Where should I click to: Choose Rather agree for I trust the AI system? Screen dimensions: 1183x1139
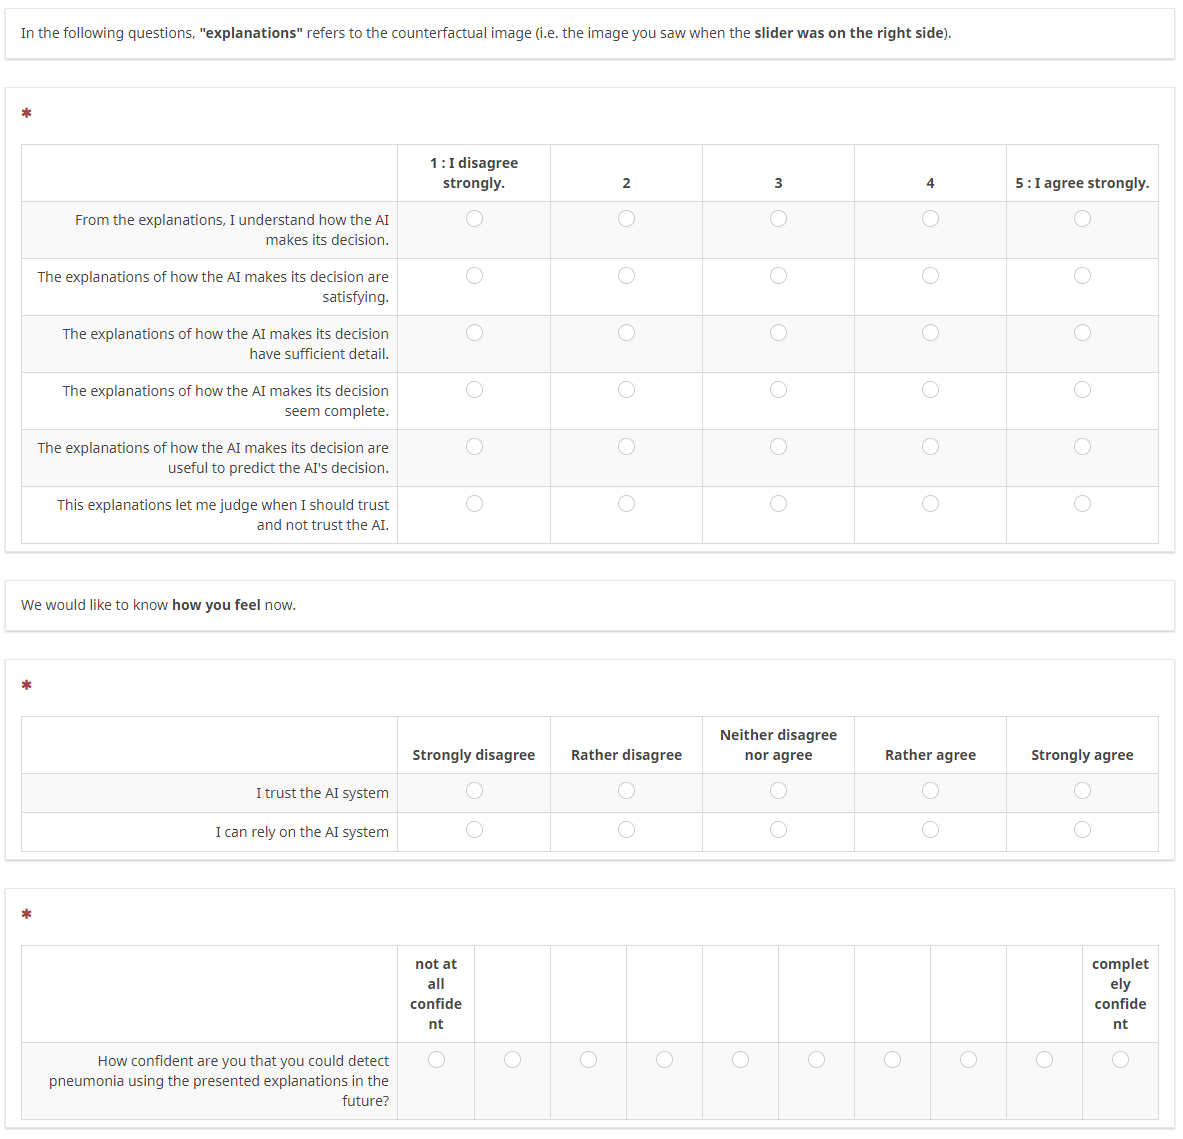(x=930, y=791)
